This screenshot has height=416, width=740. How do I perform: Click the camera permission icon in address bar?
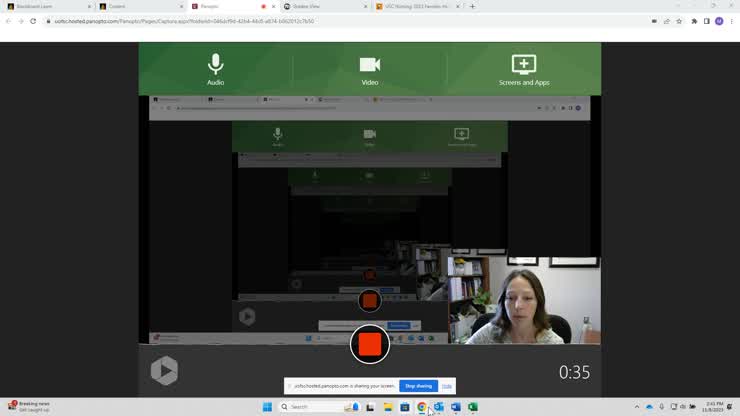[654, 21]
